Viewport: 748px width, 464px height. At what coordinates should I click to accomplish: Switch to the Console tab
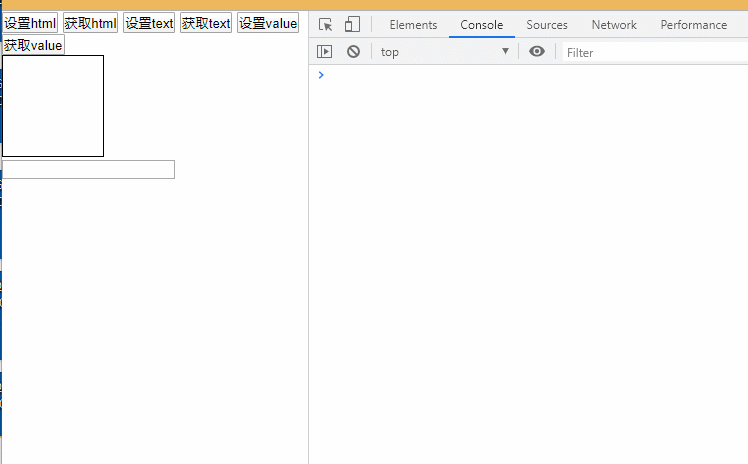point(481,25)
